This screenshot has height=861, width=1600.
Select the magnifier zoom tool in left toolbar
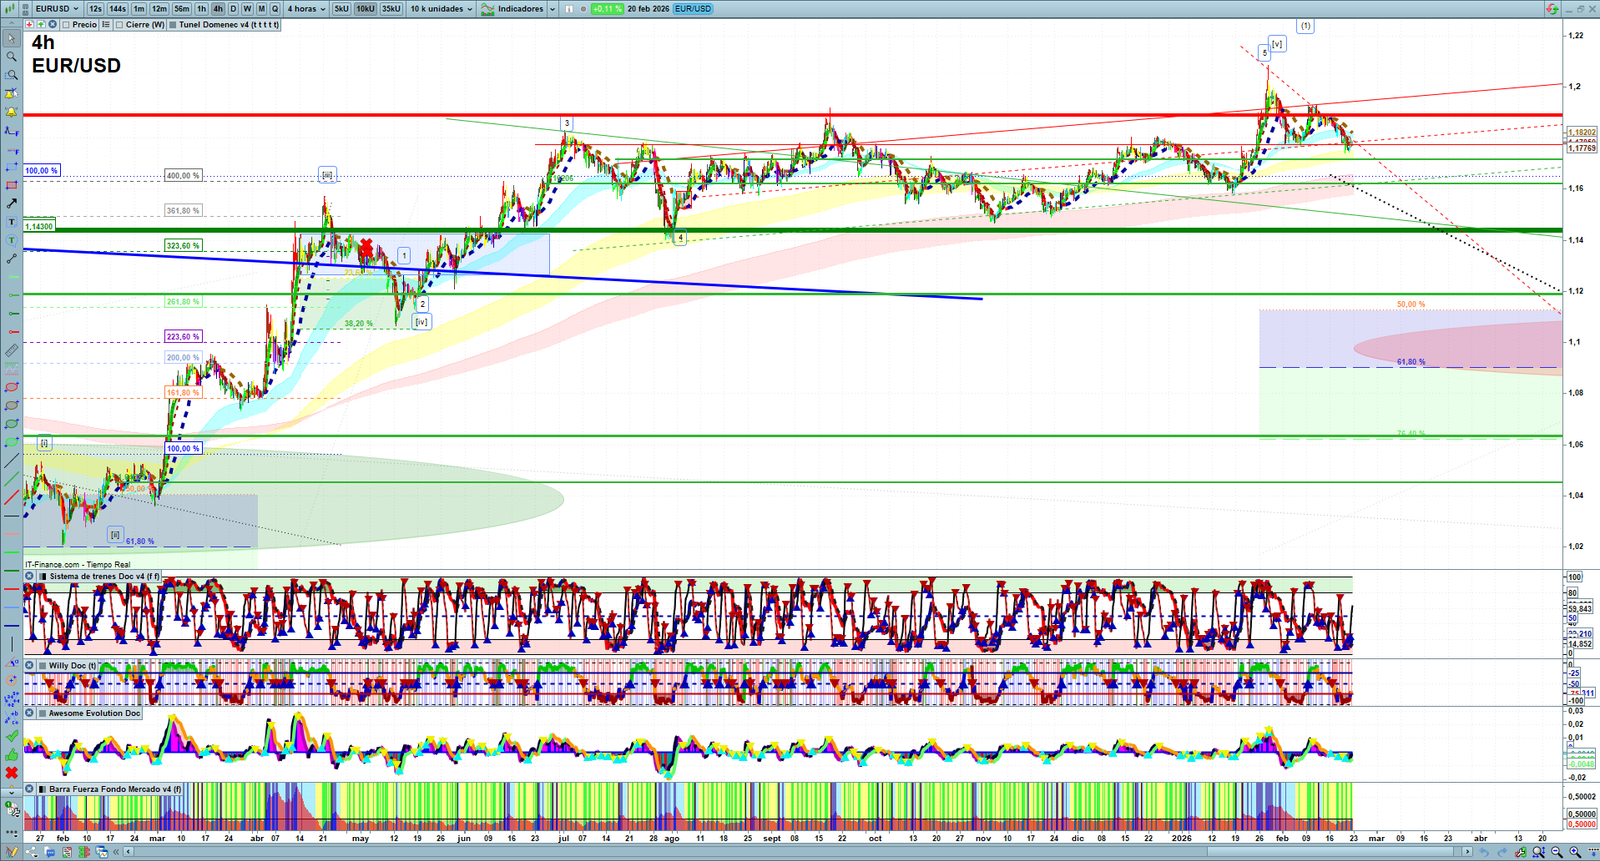coord(11,57)
